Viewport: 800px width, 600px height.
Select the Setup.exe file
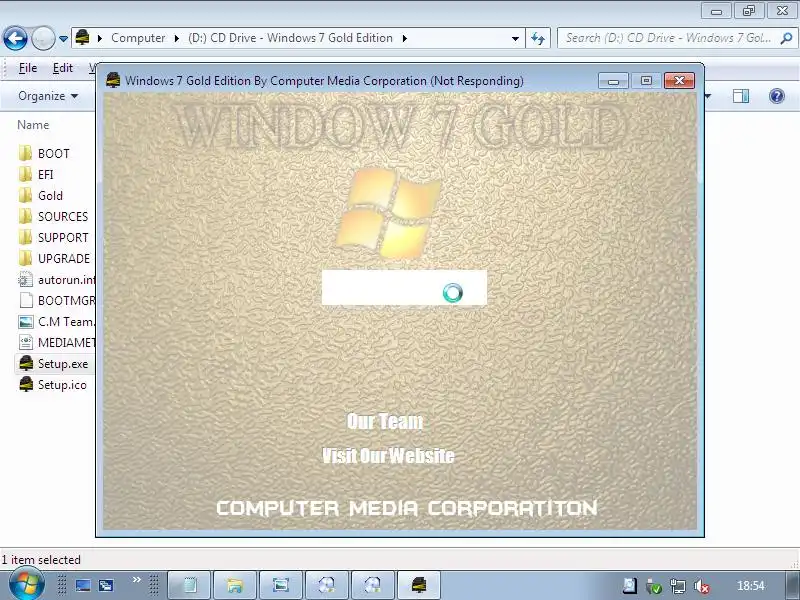pos(53,364)
